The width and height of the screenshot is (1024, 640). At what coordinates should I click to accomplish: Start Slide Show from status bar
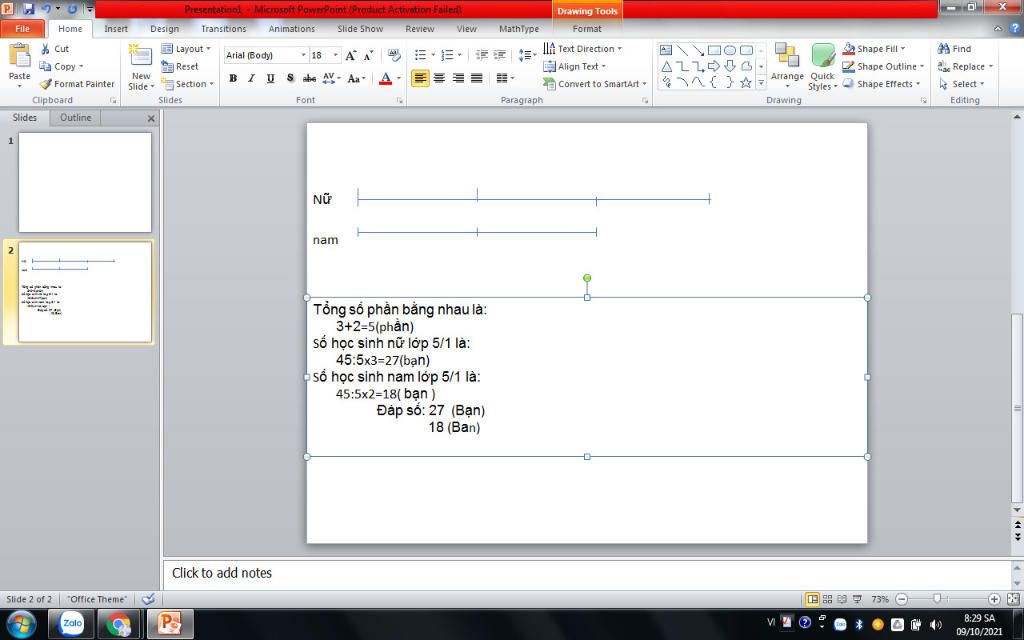pyautogui.click(x=857, y=599)
